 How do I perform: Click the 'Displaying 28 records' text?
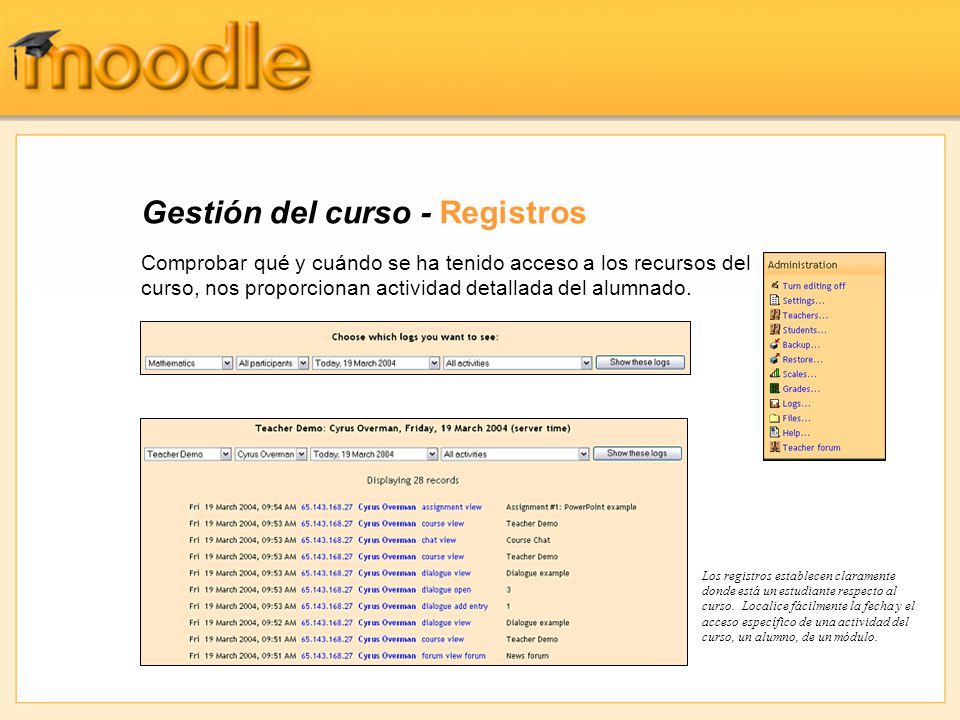point(413,481)
